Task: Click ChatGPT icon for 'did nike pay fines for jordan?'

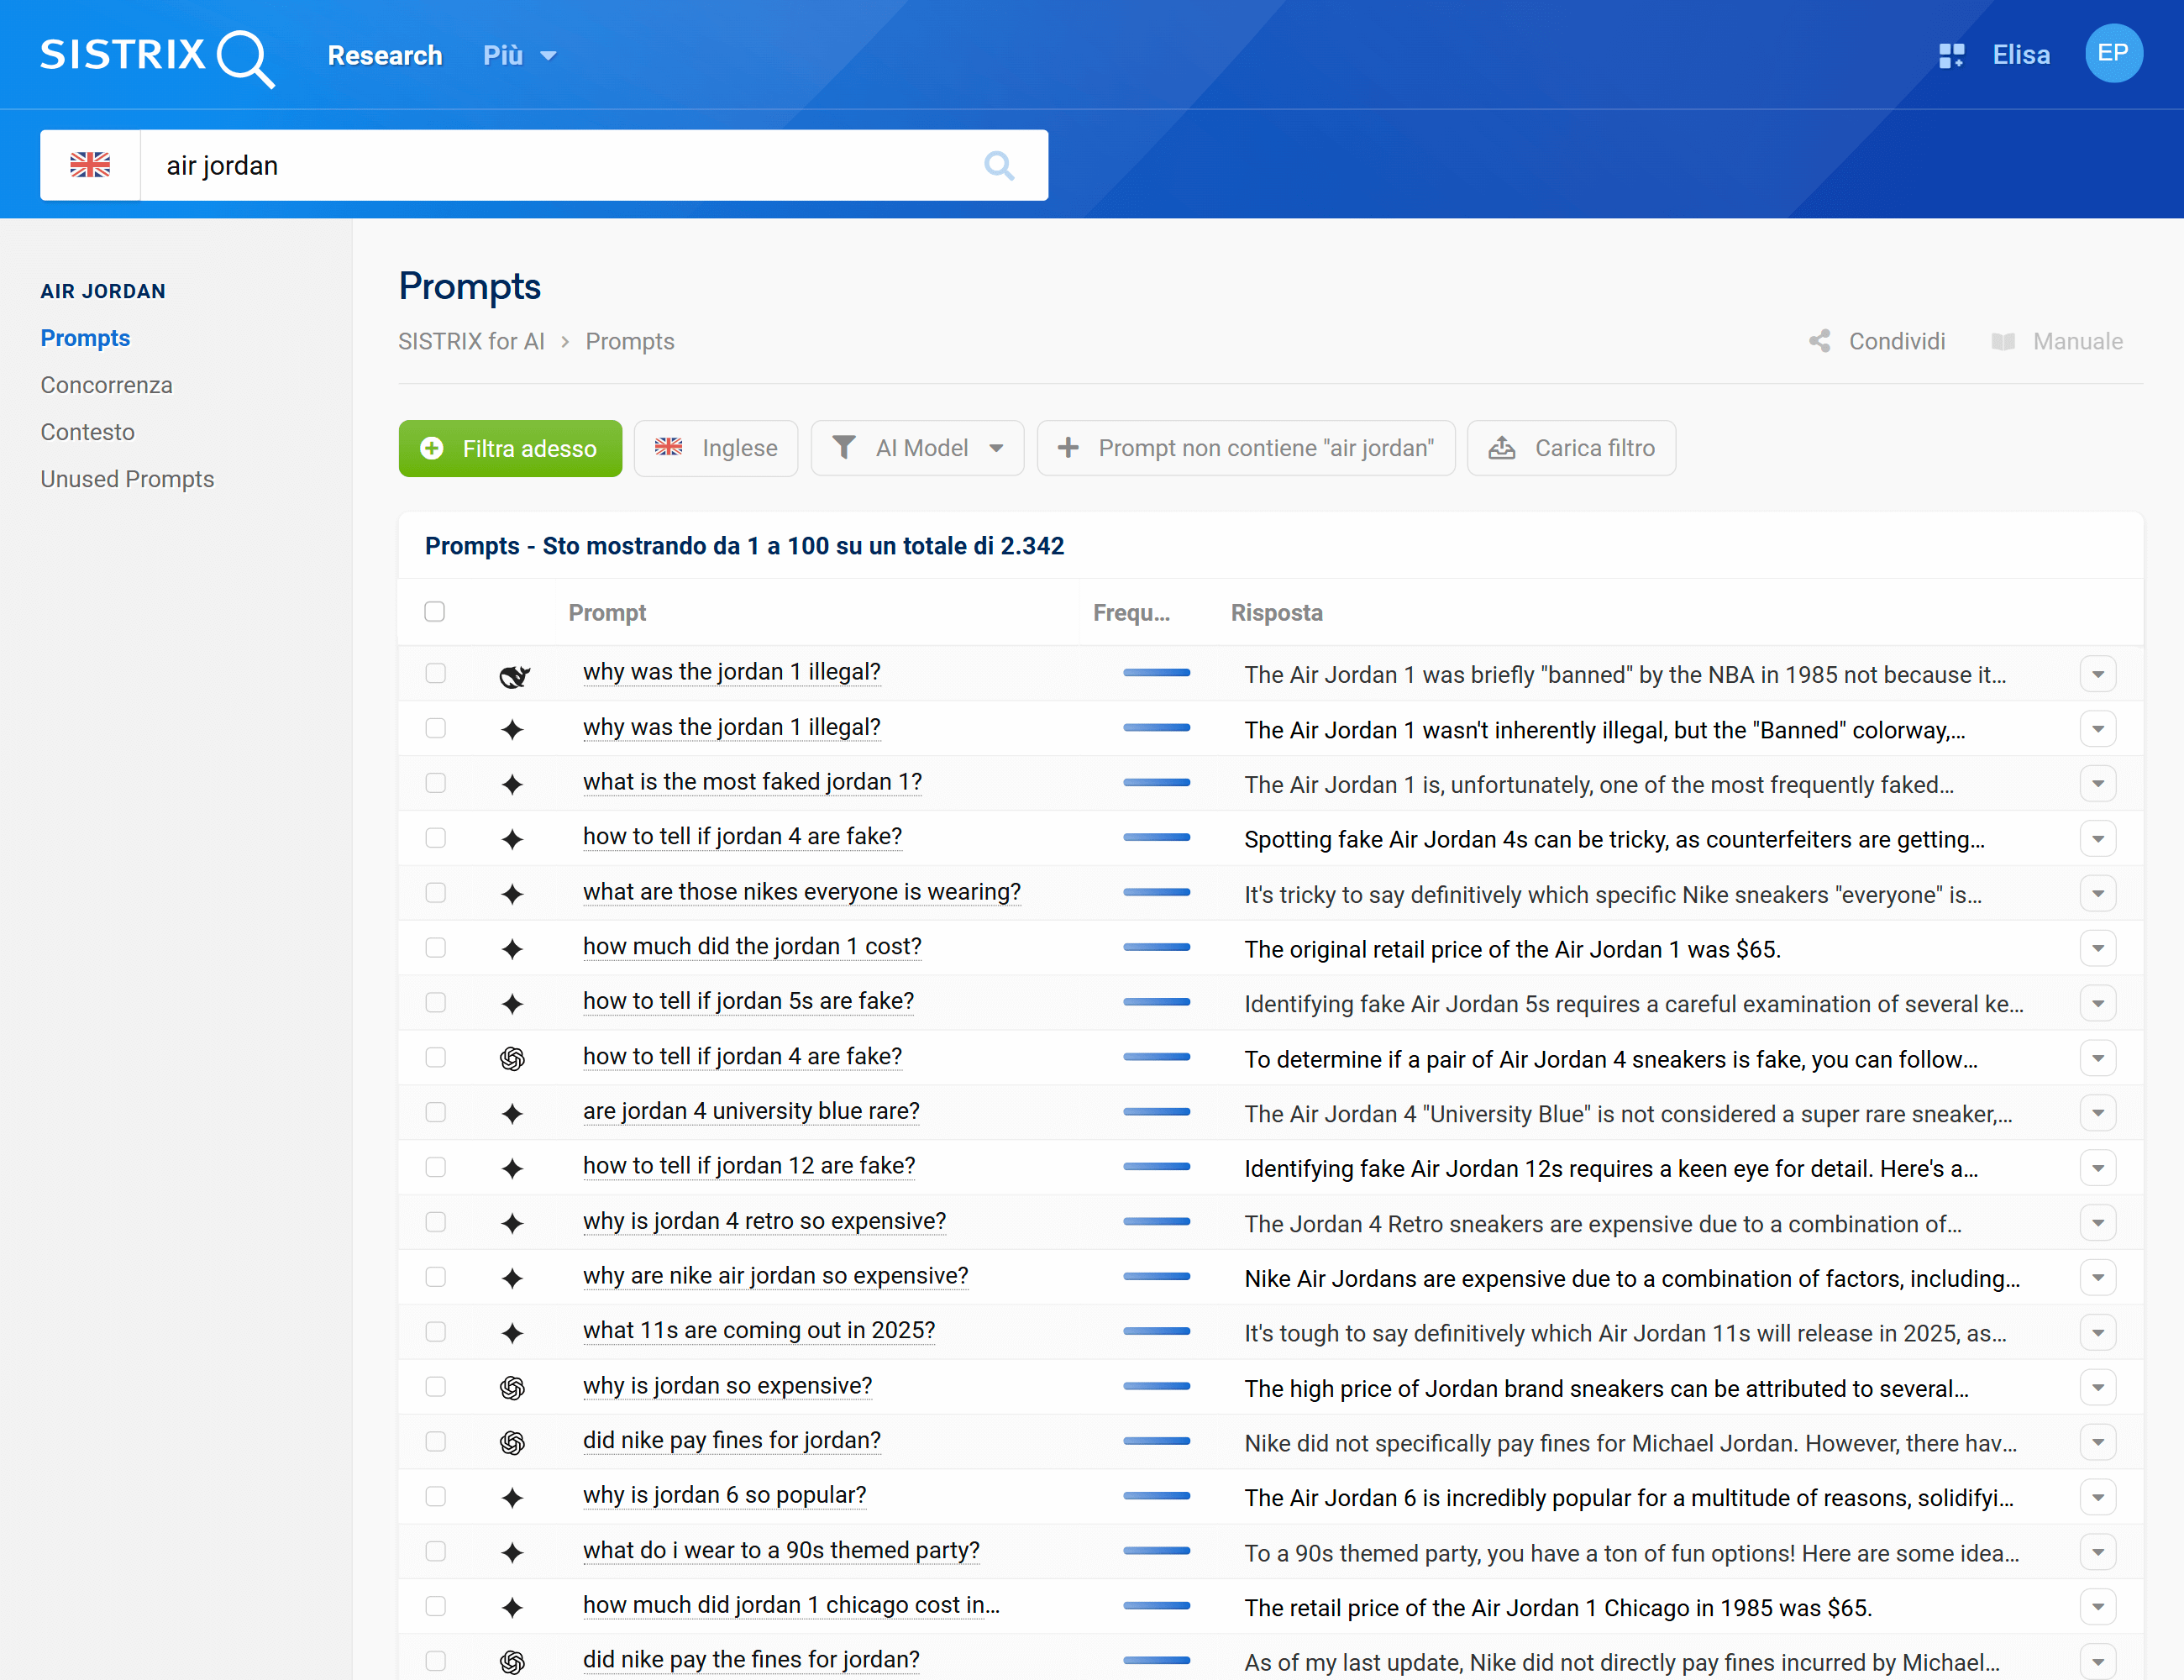Action: pyautogui.click(x=512, y=1442)
